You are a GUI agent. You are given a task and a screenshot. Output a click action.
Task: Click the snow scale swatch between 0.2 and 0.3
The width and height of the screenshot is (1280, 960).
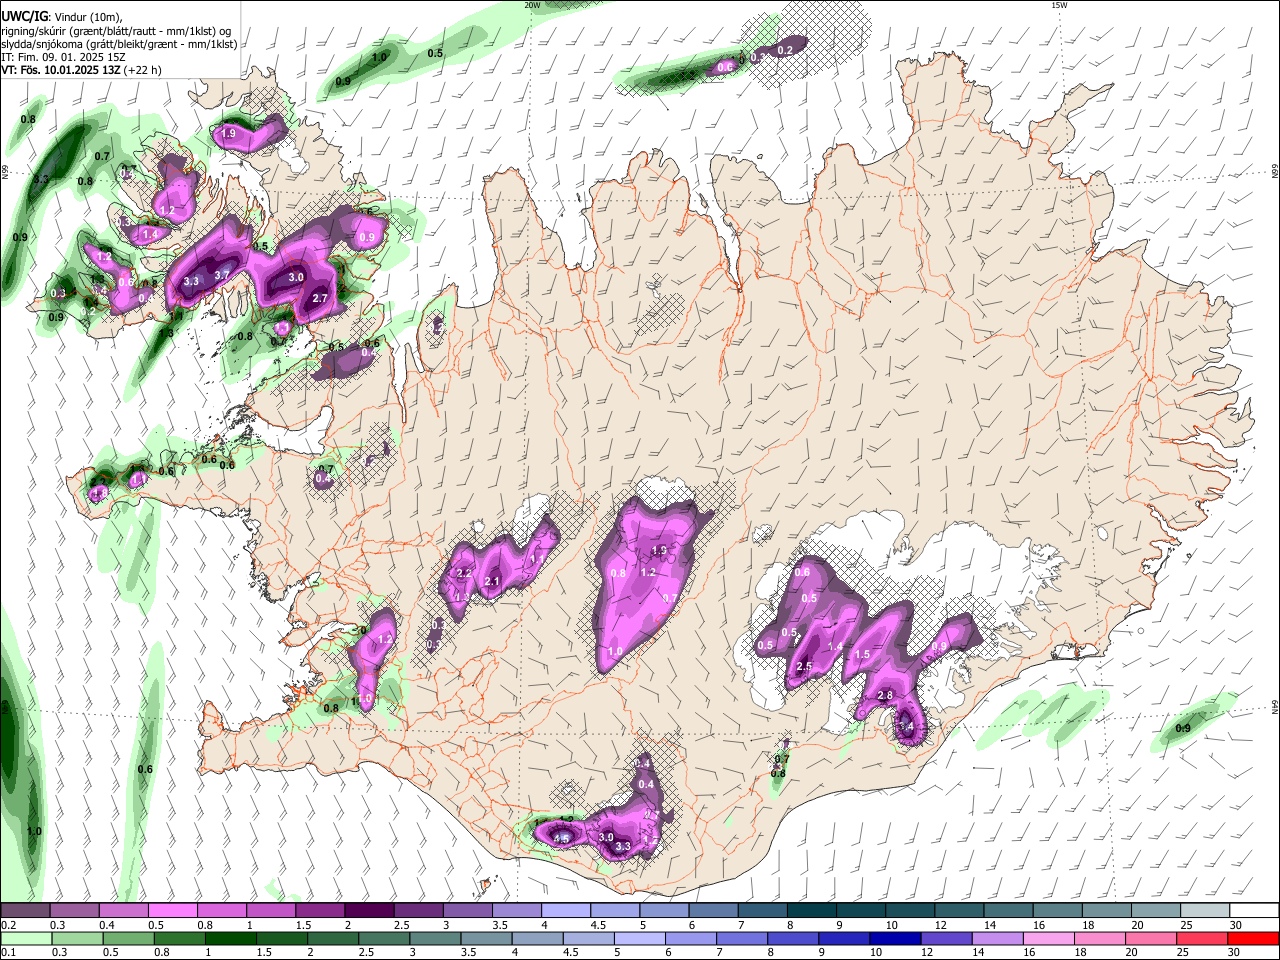[x=24, y=911]
